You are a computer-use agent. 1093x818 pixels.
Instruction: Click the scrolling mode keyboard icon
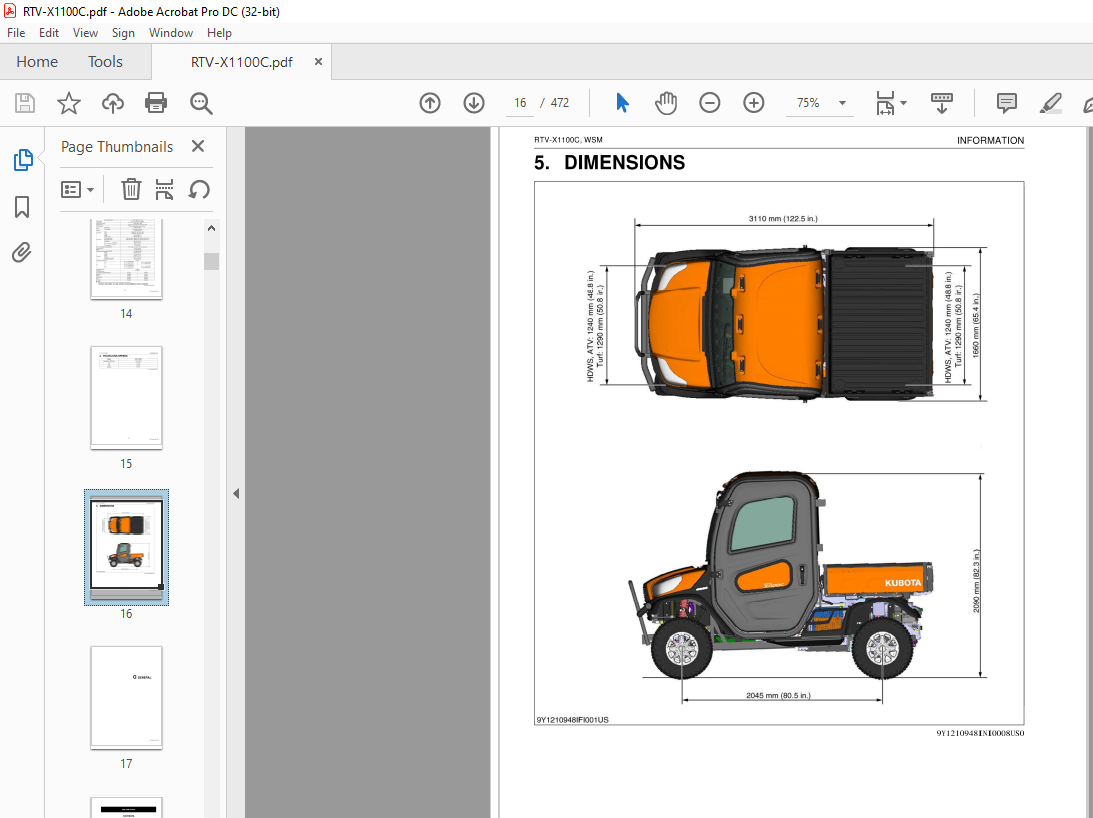[x=942, y=103]
